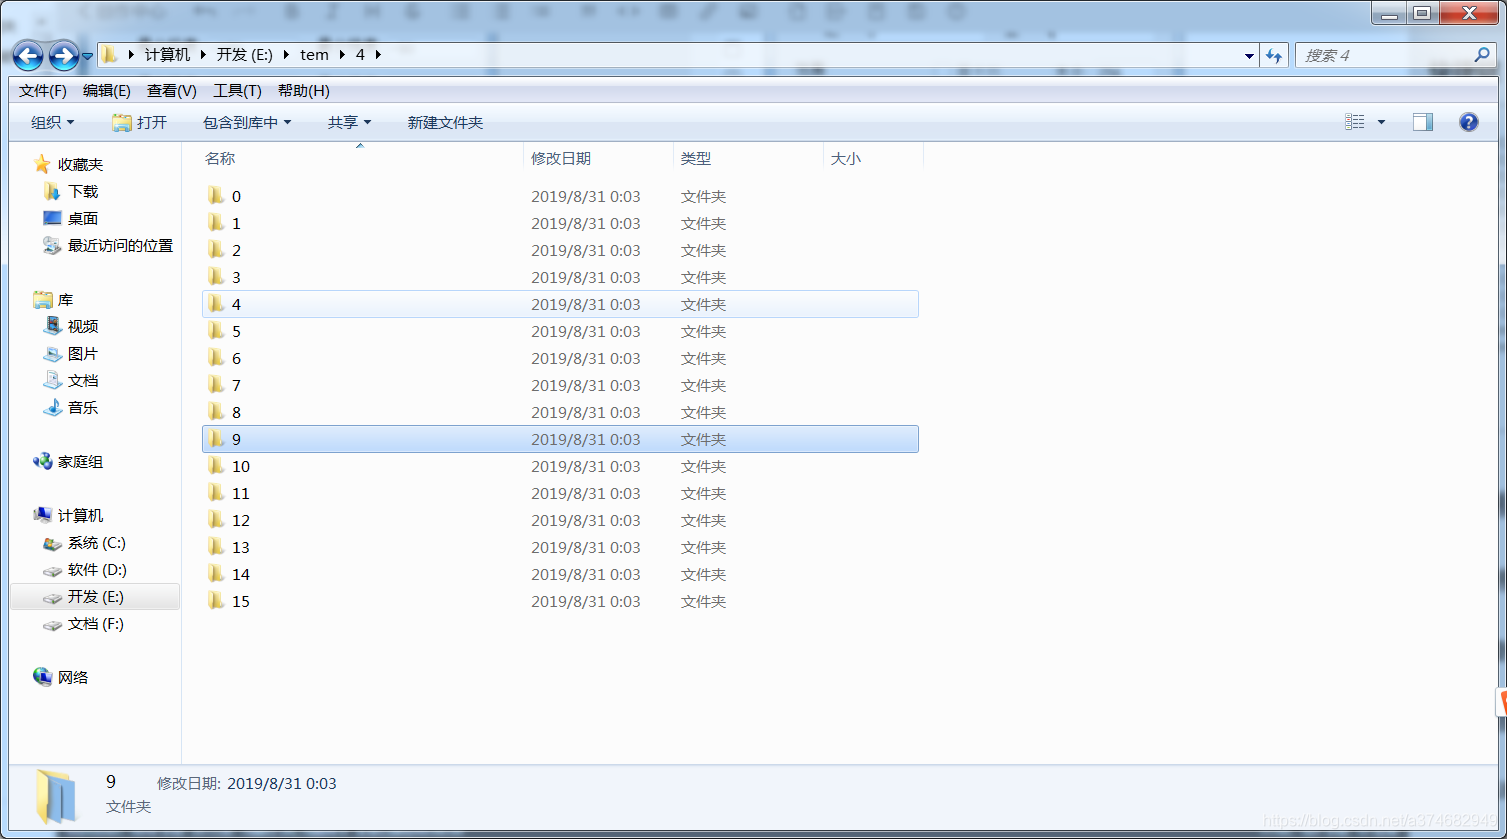Select the folder icon of folder 2
This screenshot has height=839, width=1507.
[215, 250]
